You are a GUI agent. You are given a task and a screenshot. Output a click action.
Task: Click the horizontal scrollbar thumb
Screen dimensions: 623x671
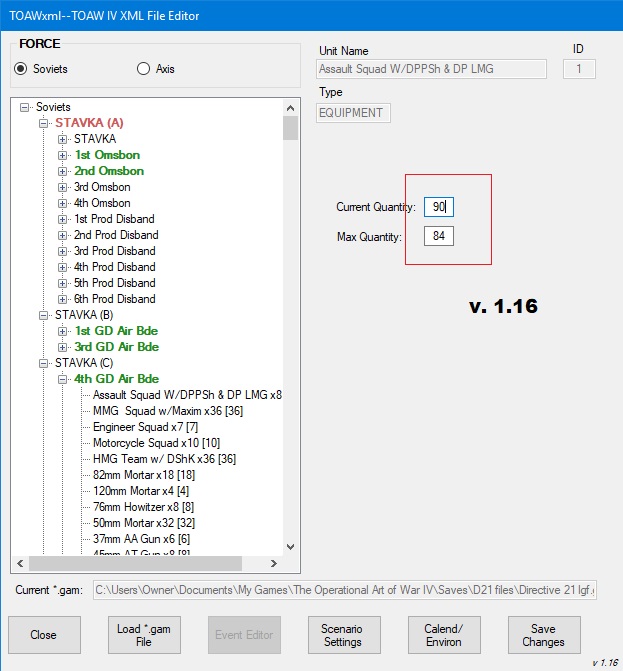pyautogui.click(x=135, y=564)
